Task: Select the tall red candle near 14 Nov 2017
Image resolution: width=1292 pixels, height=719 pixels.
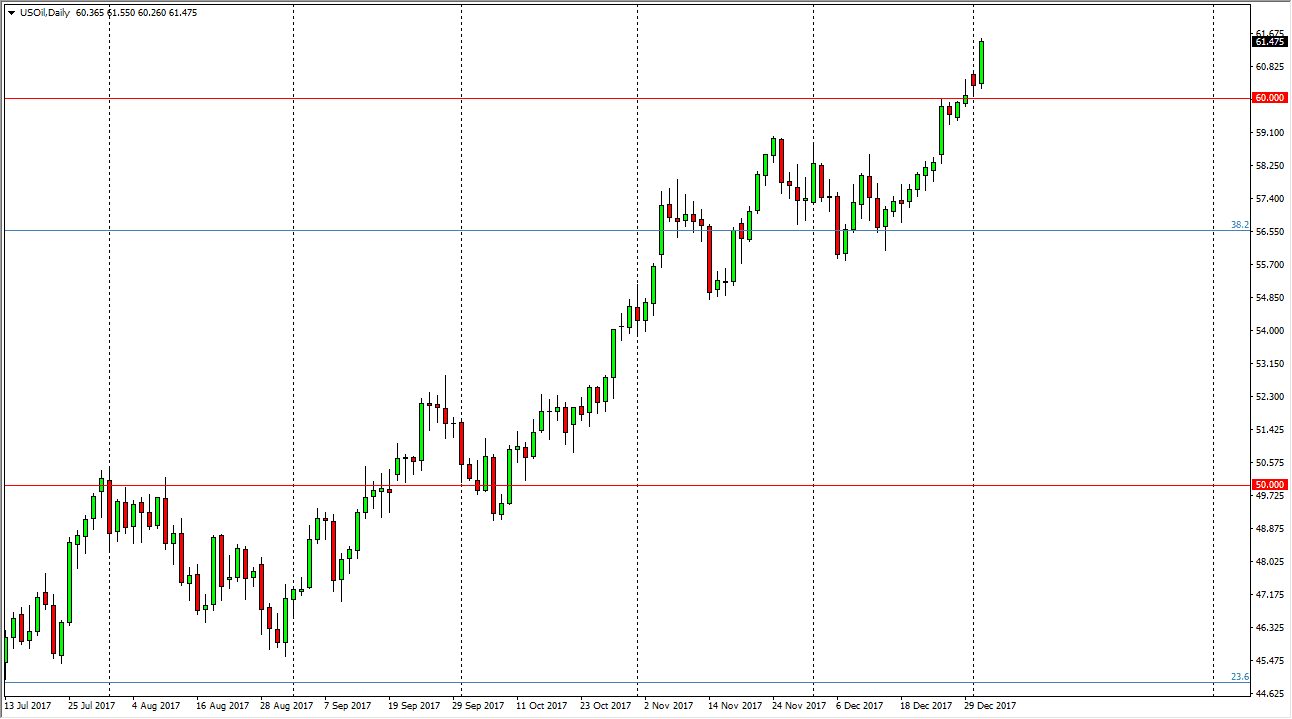Action: click(712, 260)
